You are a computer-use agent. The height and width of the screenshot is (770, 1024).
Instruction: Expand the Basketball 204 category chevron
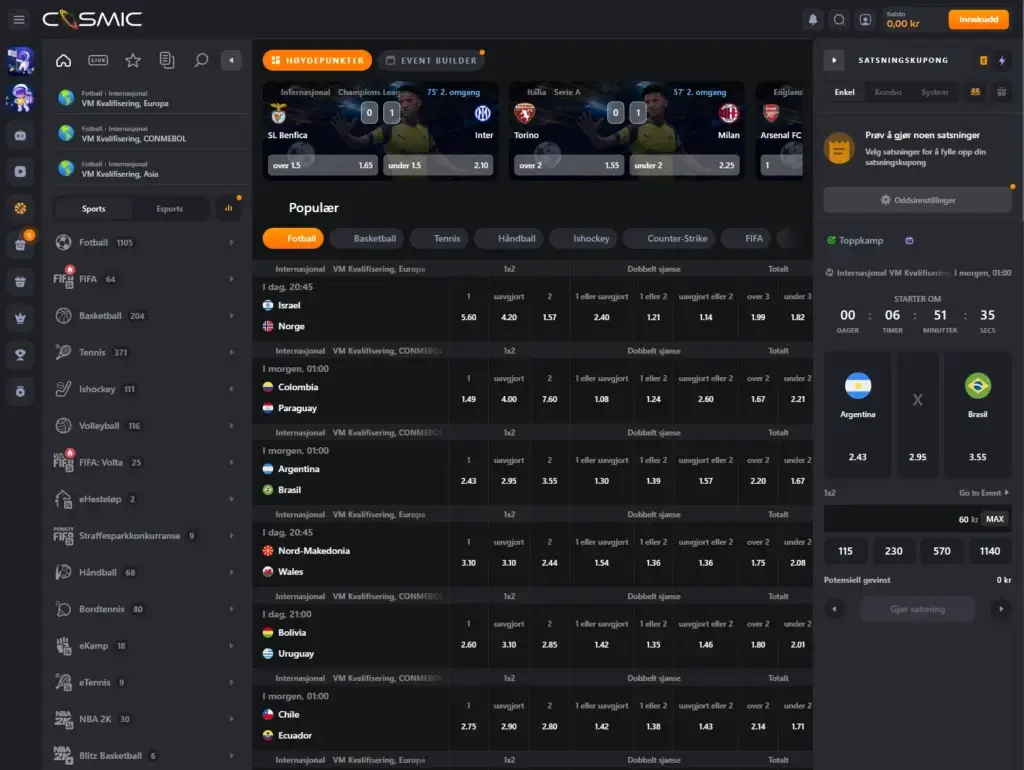pyautogui.click(x=231, y=315)
